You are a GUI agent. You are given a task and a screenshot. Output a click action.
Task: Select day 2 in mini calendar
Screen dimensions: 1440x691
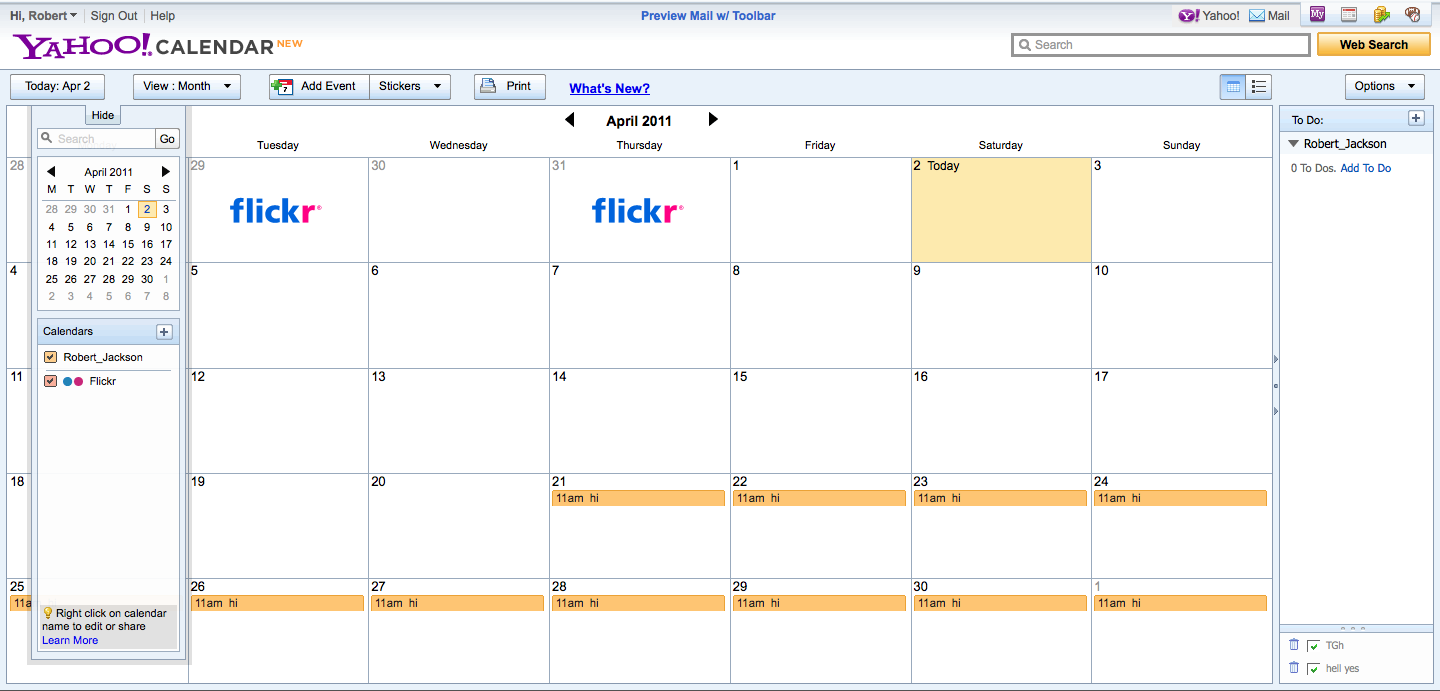click(147, 209)
